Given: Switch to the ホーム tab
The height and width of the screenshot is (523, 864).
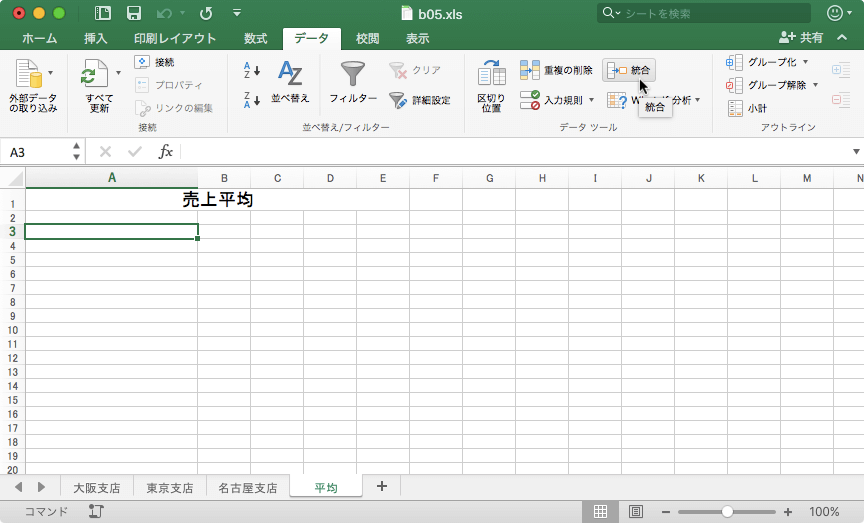Looking at the screenshot, I should tap(40, 38).
